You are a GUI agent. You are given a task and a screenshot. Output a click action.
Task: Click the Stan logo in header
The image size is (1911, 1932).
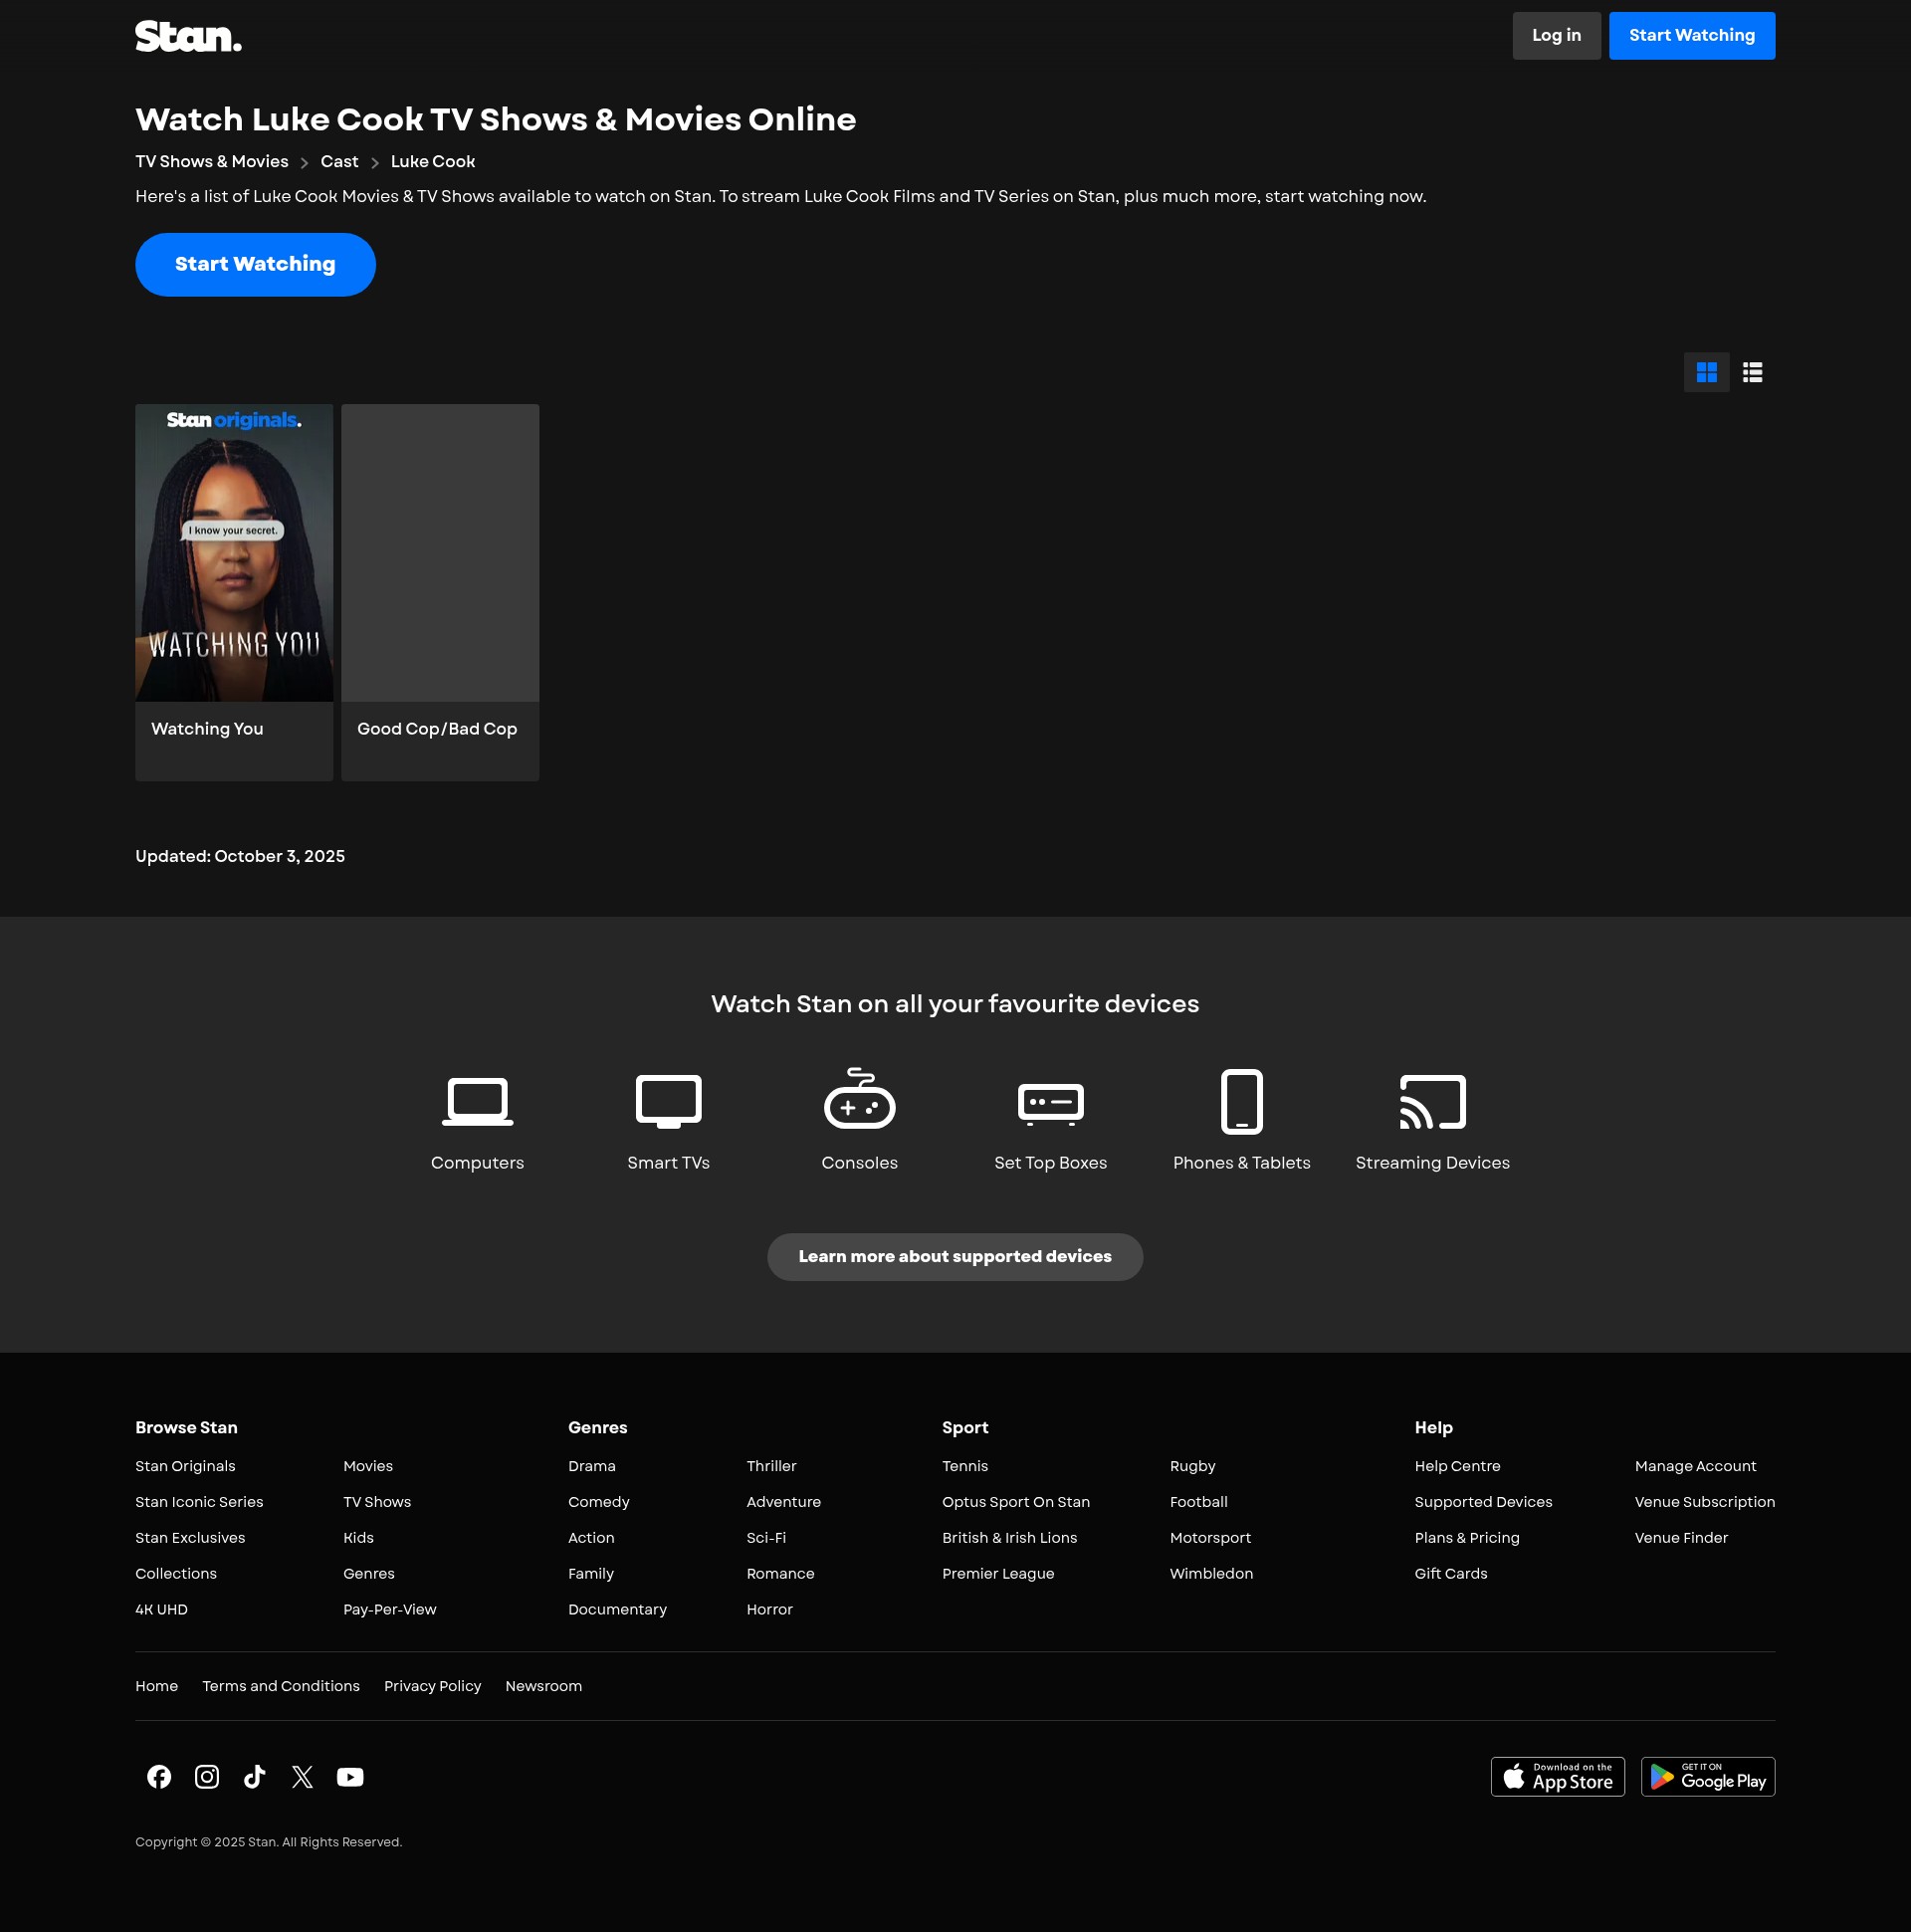[188, 36]
